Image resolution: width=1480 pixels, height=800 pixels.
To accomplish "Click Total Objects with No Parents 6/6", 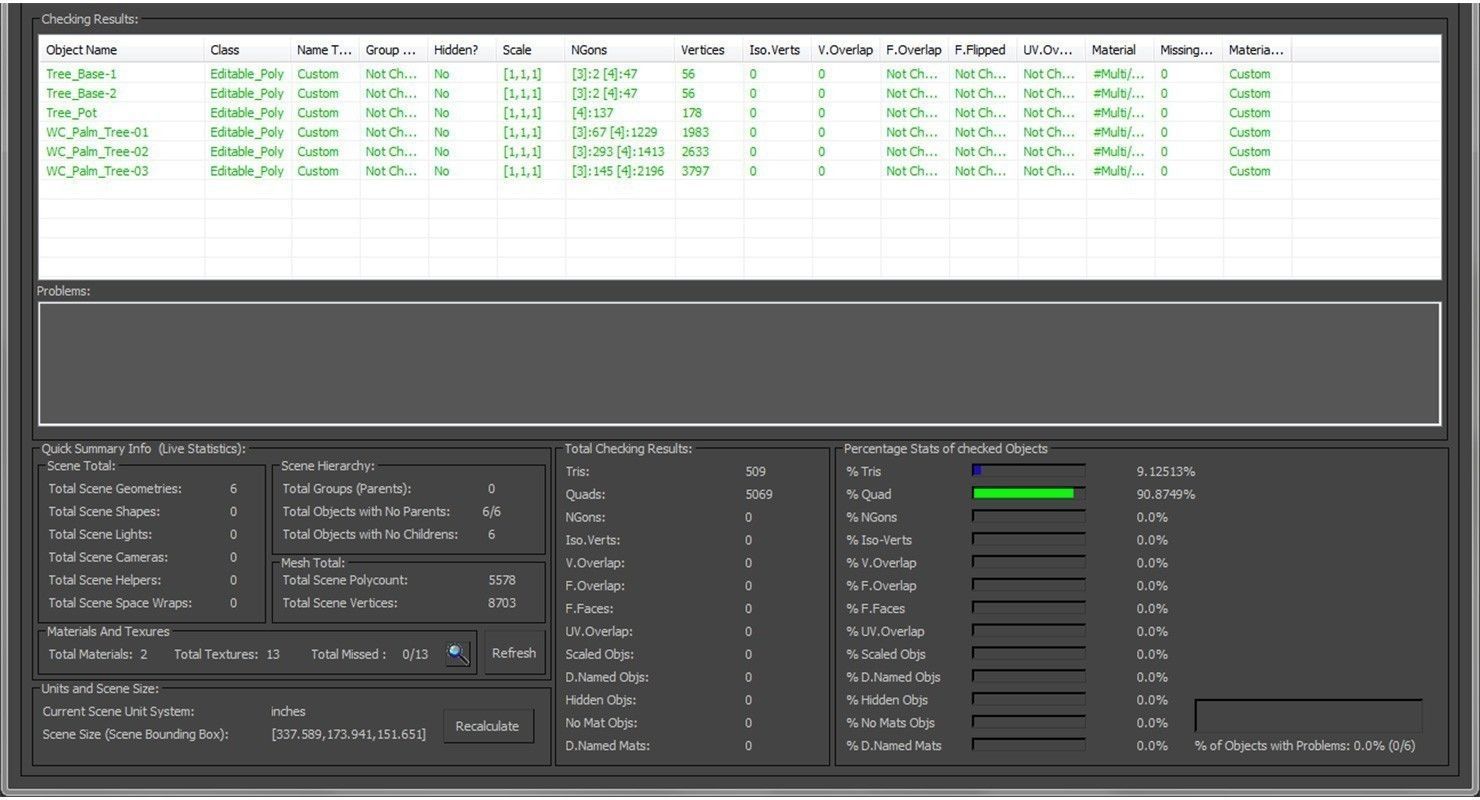I will pyautogui.click(x=491, y=512).
